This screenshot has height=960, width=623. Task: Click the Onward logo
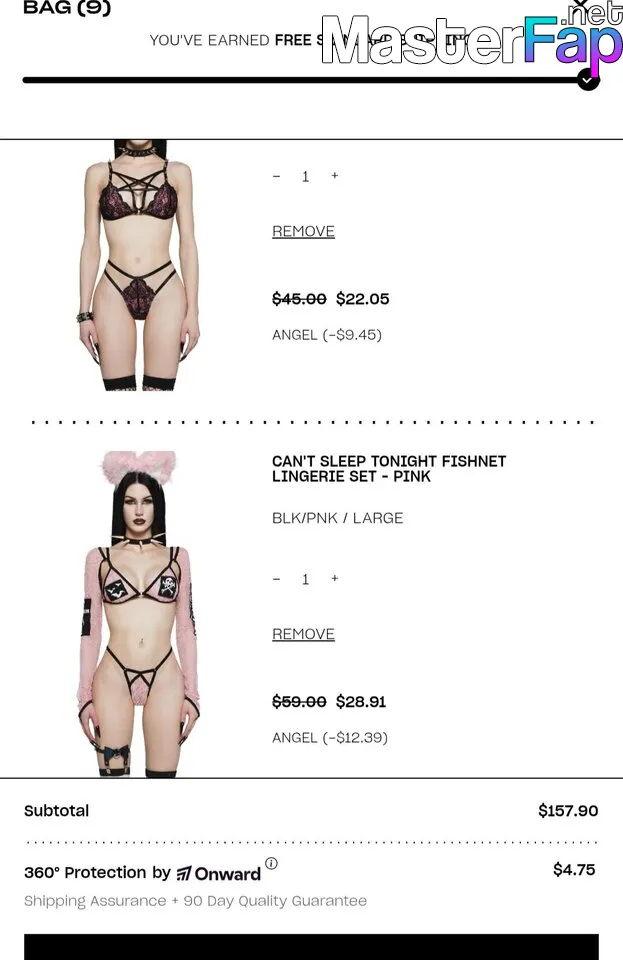[218, 874]
